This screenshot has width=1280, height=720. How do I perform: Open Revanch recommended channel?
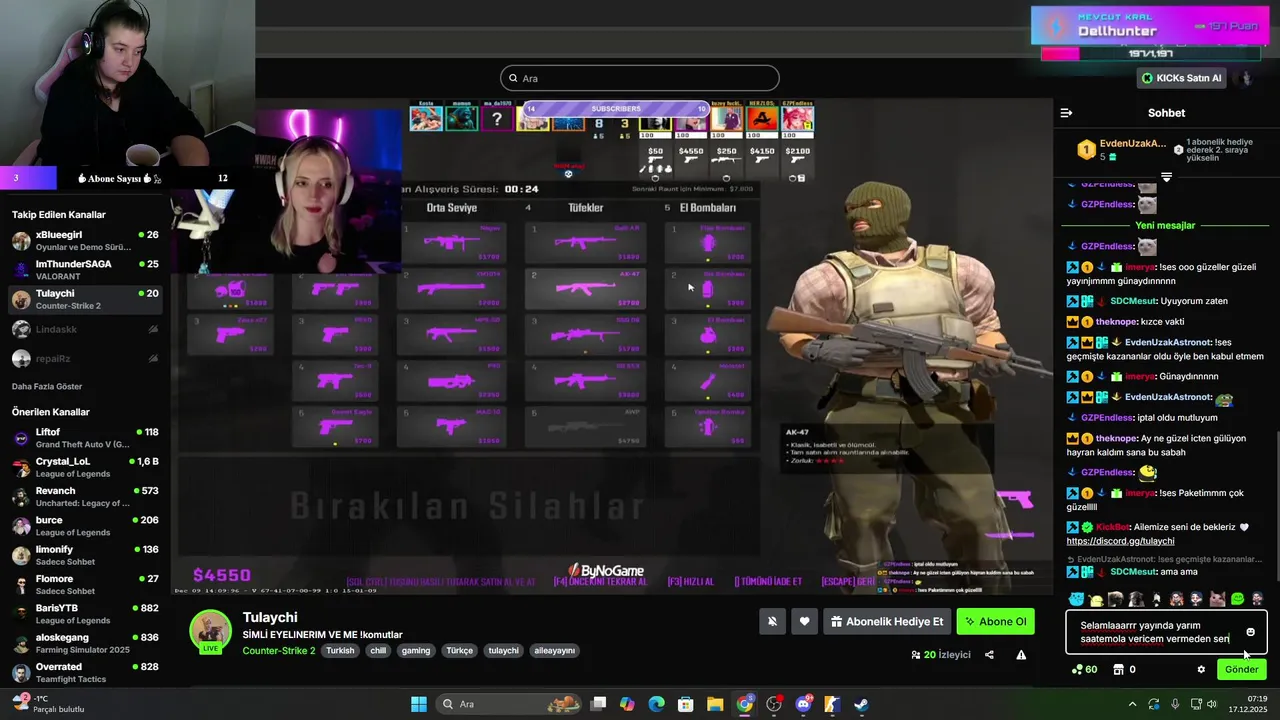tap(85, 496)
